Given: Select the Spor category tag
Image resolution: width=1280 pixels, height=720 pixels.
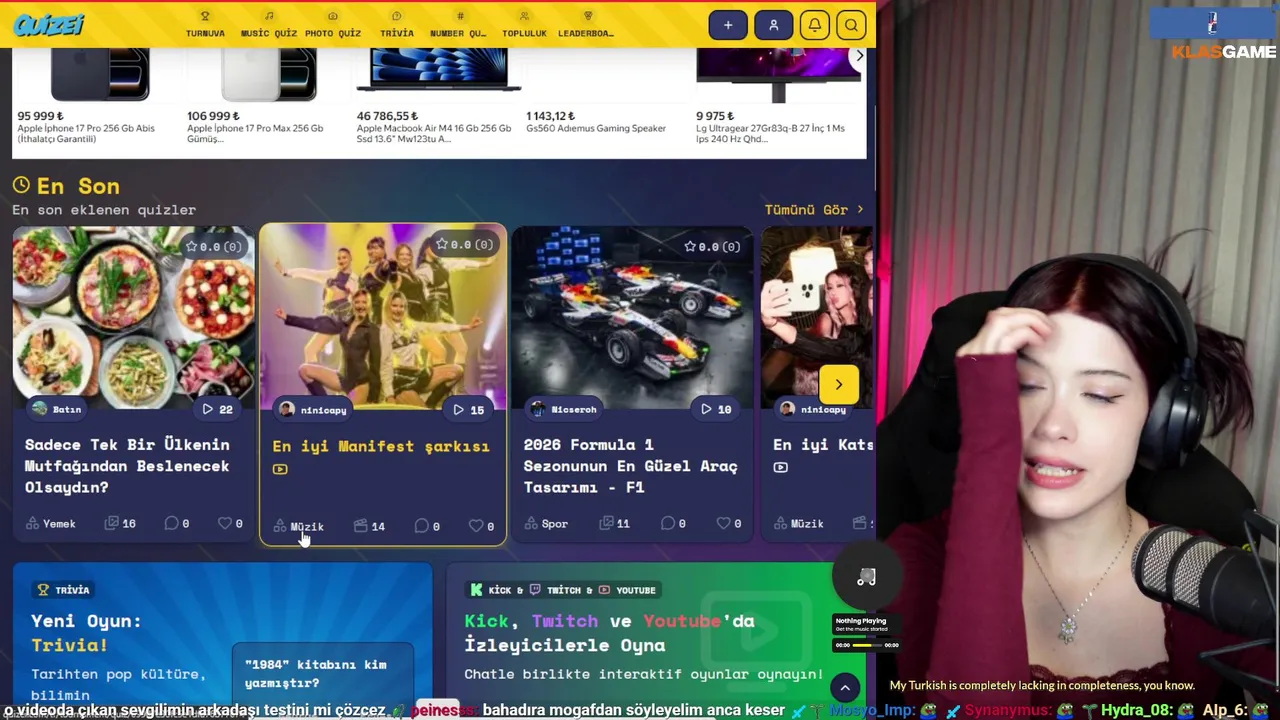Looking at the screenshot, I should pos(547,524).
